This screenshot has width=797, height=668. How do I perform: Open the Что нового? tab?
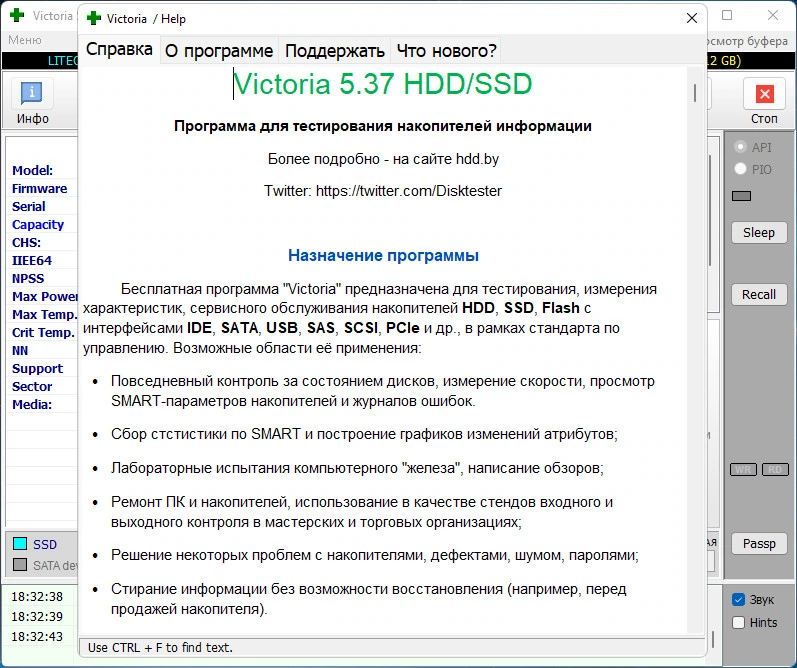tap(446, 50)
